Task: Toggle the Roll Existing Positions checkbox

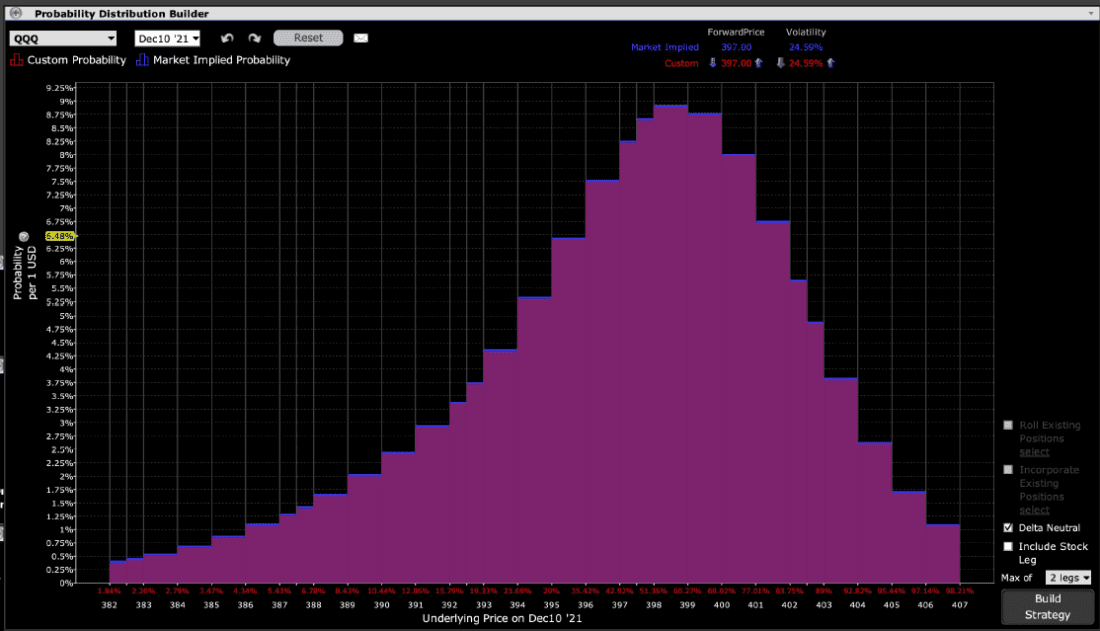Action: [x=1008, y=425]
